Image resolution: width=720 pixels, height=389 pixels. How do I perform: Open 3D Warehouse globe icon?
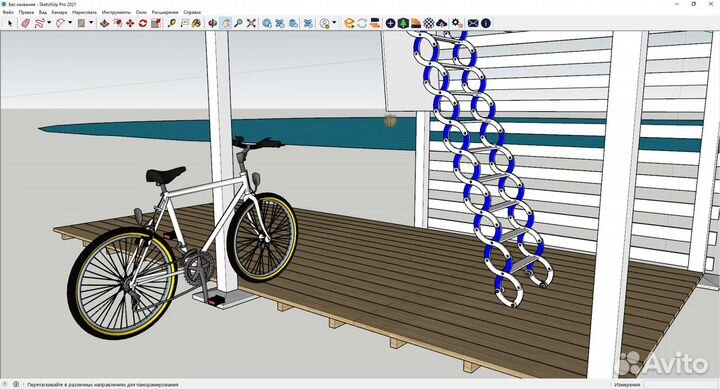(267, 23)
